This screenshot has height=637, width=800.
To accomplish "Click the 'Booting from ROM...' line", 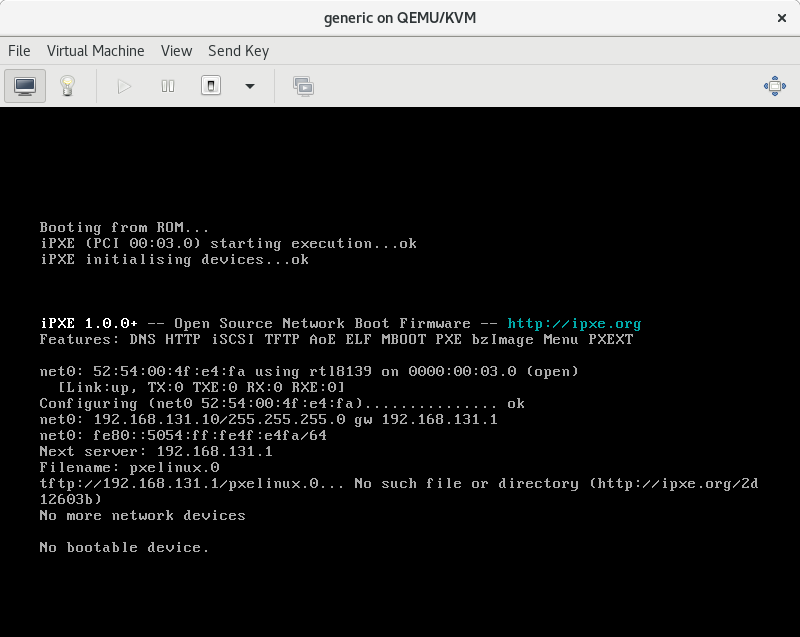I will pyautogui.click(x=124, y=227).
